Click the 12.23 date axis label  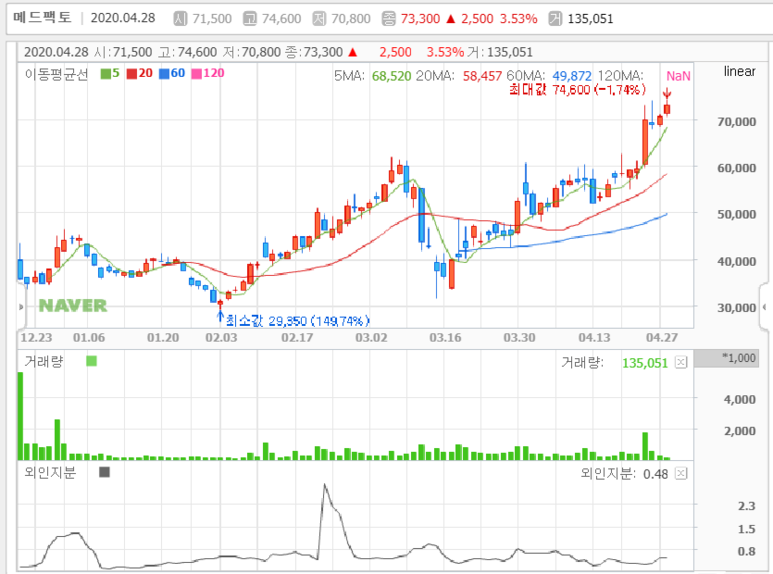36,338
